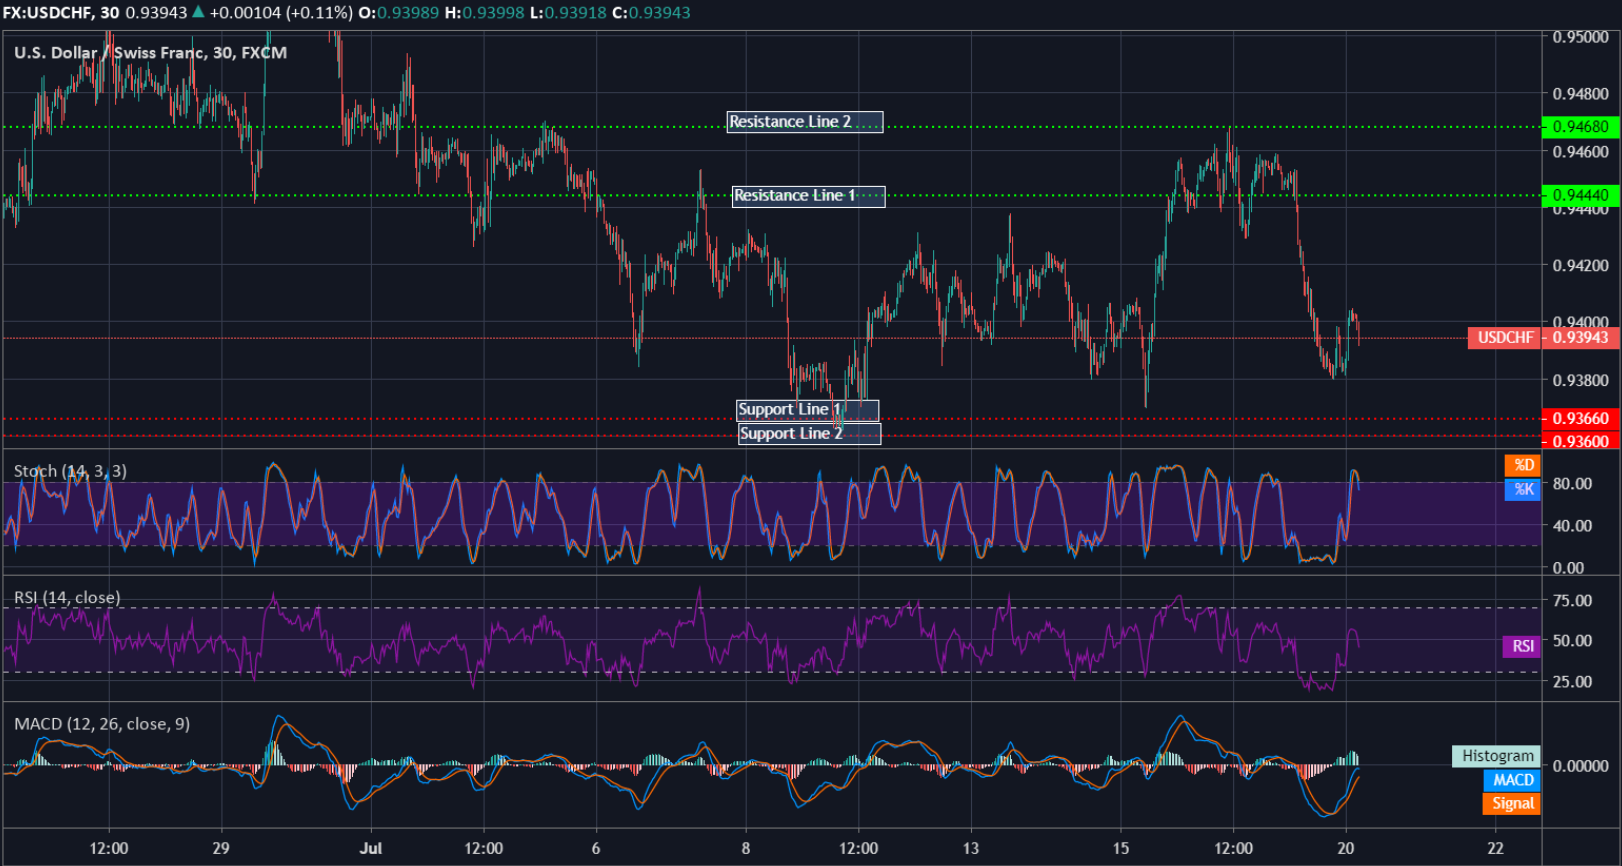Image resolution: width=1622 pixels, height=866 pixels.
Task: Select the green 0.94440 price tag
Action: click(1580, 195)
